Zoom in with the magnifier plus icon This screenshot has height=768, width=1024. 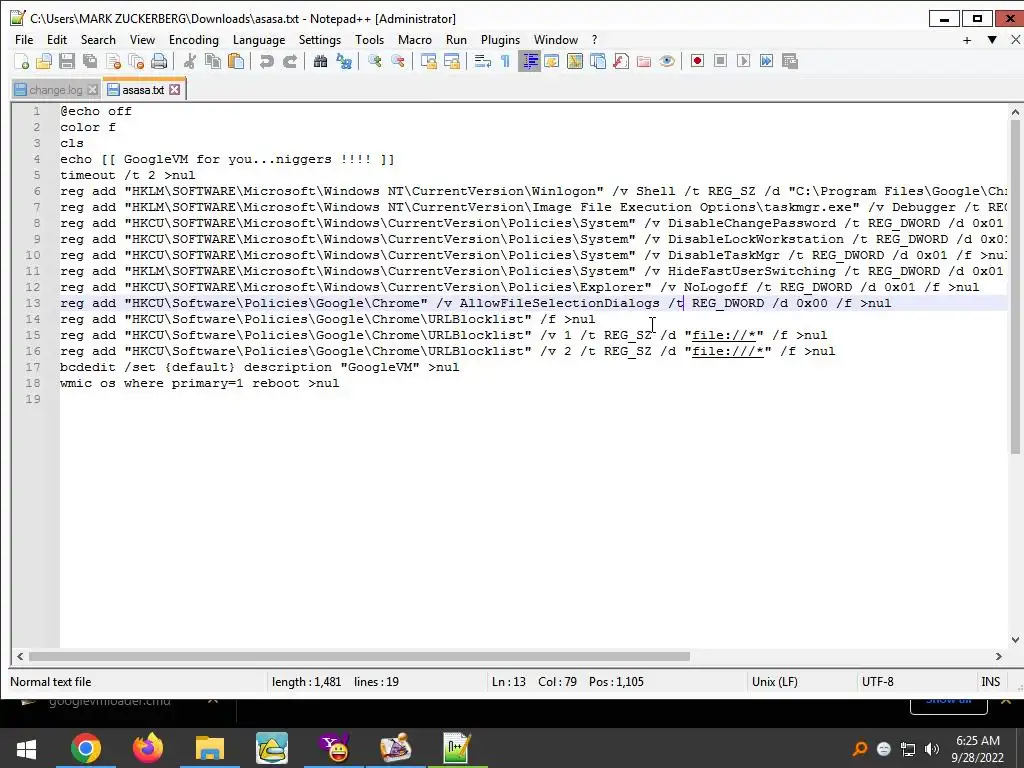coord(375,61)
